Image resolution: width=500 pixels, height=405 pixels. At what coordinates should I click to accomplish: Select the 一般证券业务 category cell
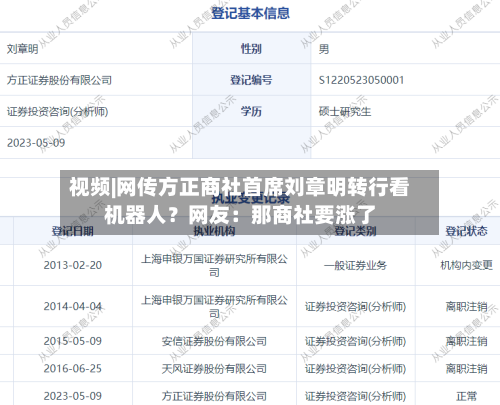click(x=355, y=265)
